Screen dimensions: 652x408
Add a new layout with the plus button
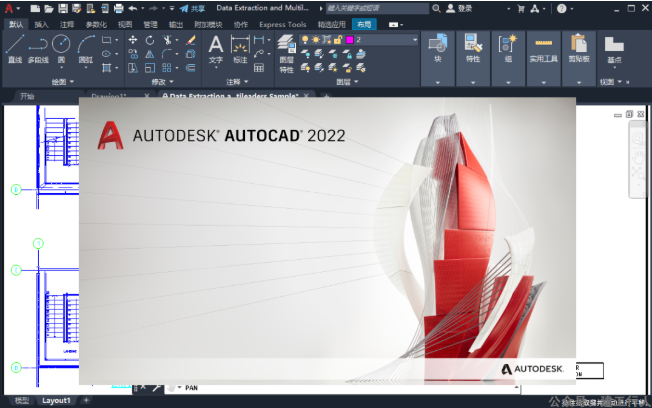pyautogui.click(x=86, y=400)
